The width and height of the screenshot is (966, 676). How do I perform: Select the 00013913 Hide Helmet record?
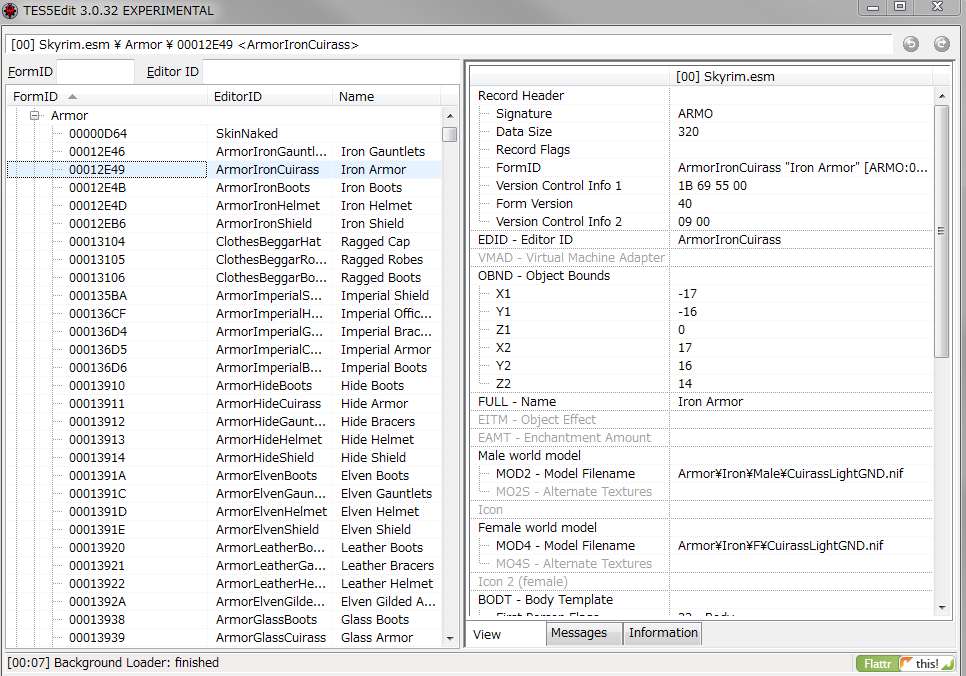click(x=224, y=439)
